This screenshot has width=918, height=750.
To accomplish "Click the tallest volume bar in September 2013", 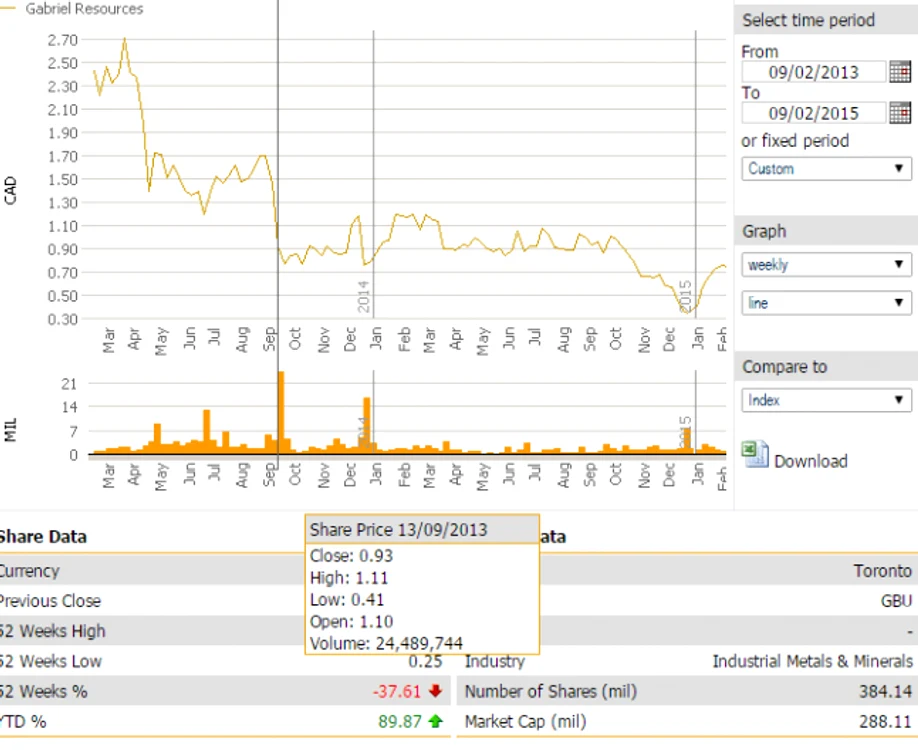I will coord(281,412).
